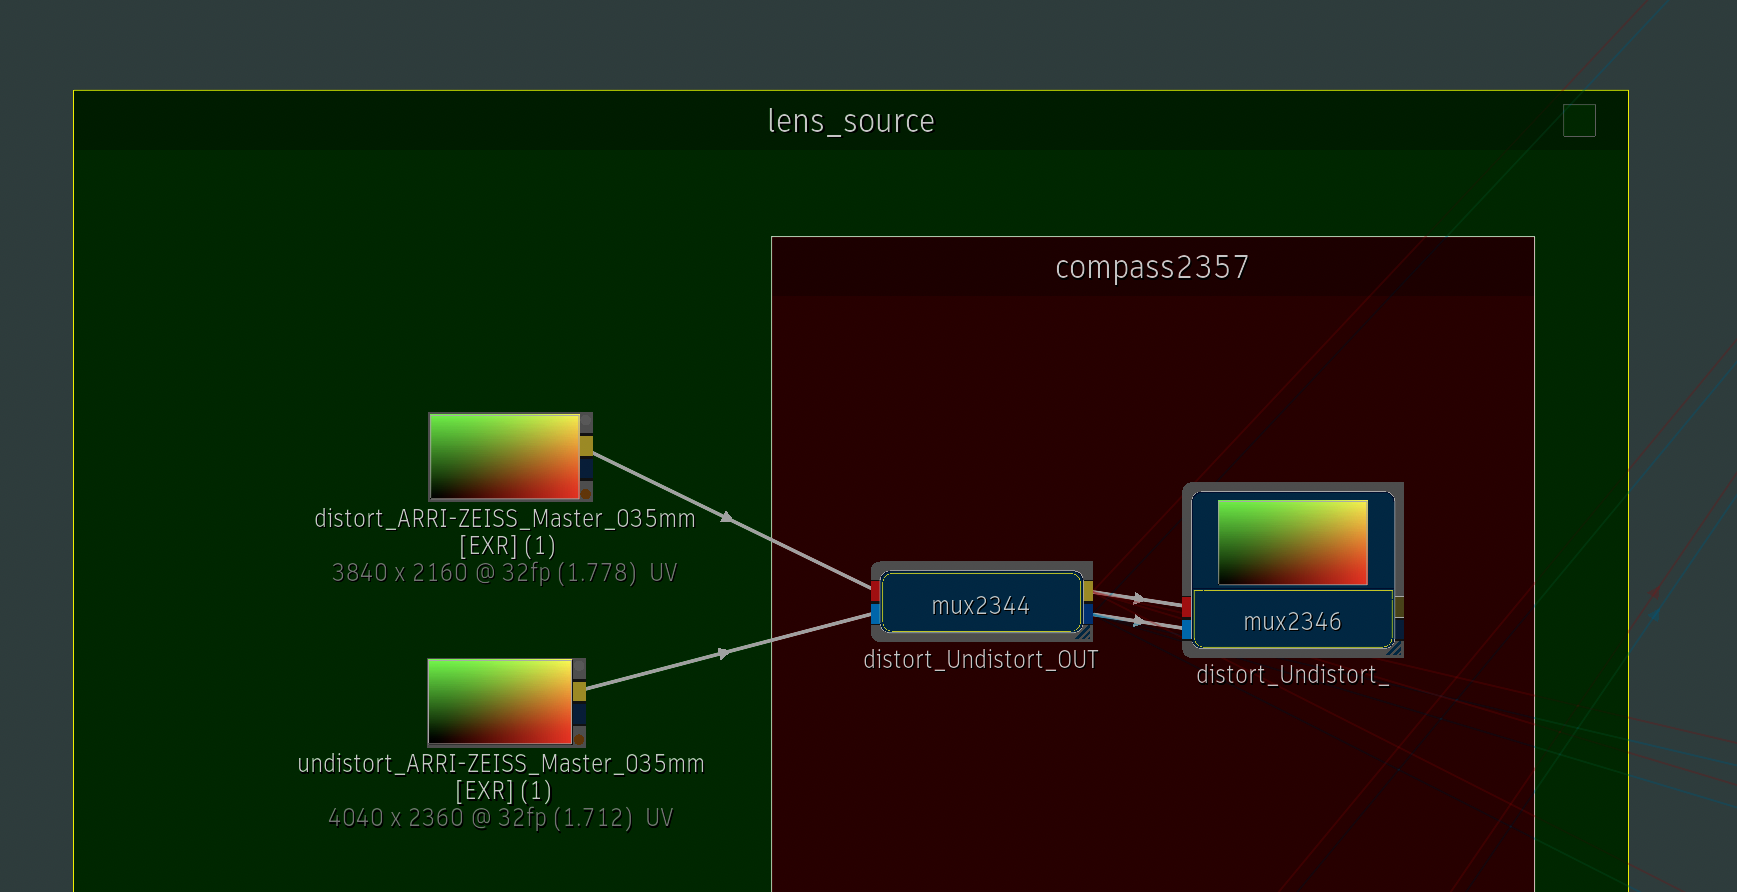Click the dark blue output socket on mux2344

tap(1088, 613)
